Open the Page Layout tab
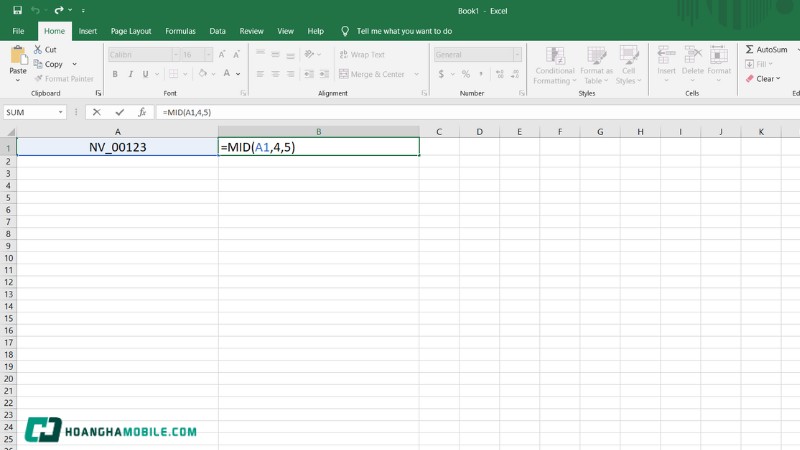The image size is (800, 450). click(131, 31)
